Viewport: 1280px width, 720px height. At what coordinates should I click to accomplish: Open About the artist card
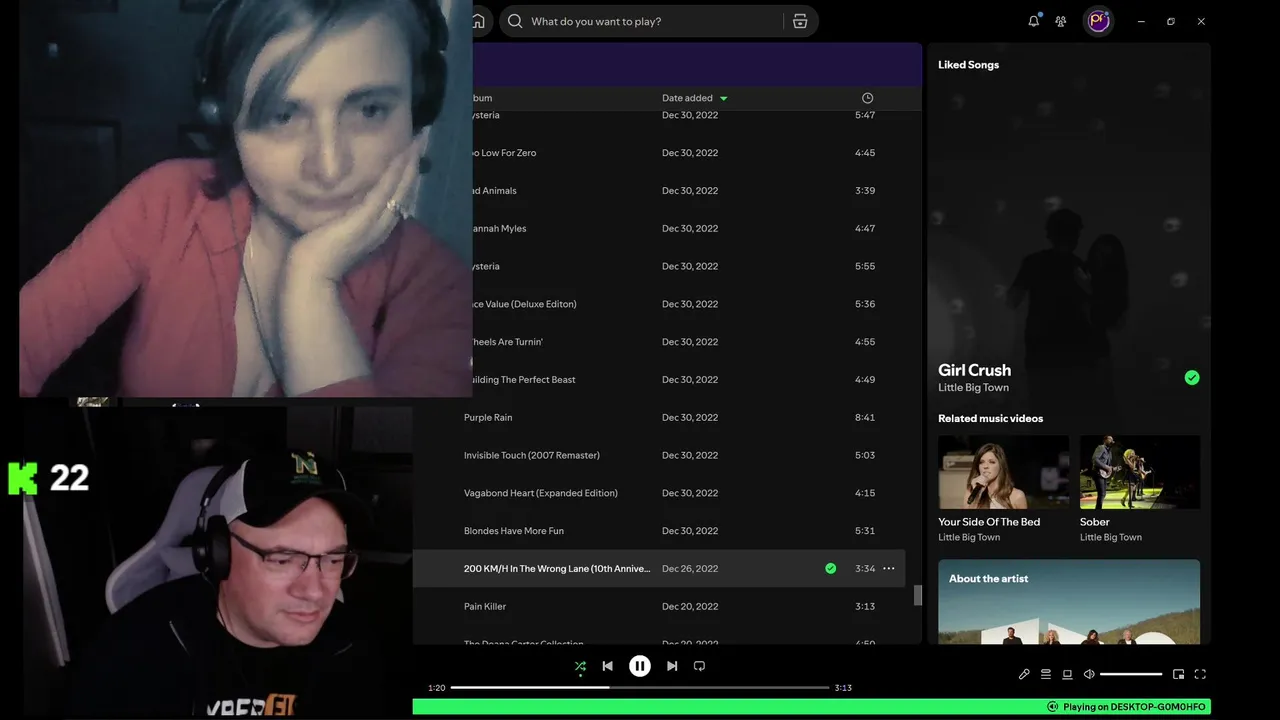coord(1069,601)
